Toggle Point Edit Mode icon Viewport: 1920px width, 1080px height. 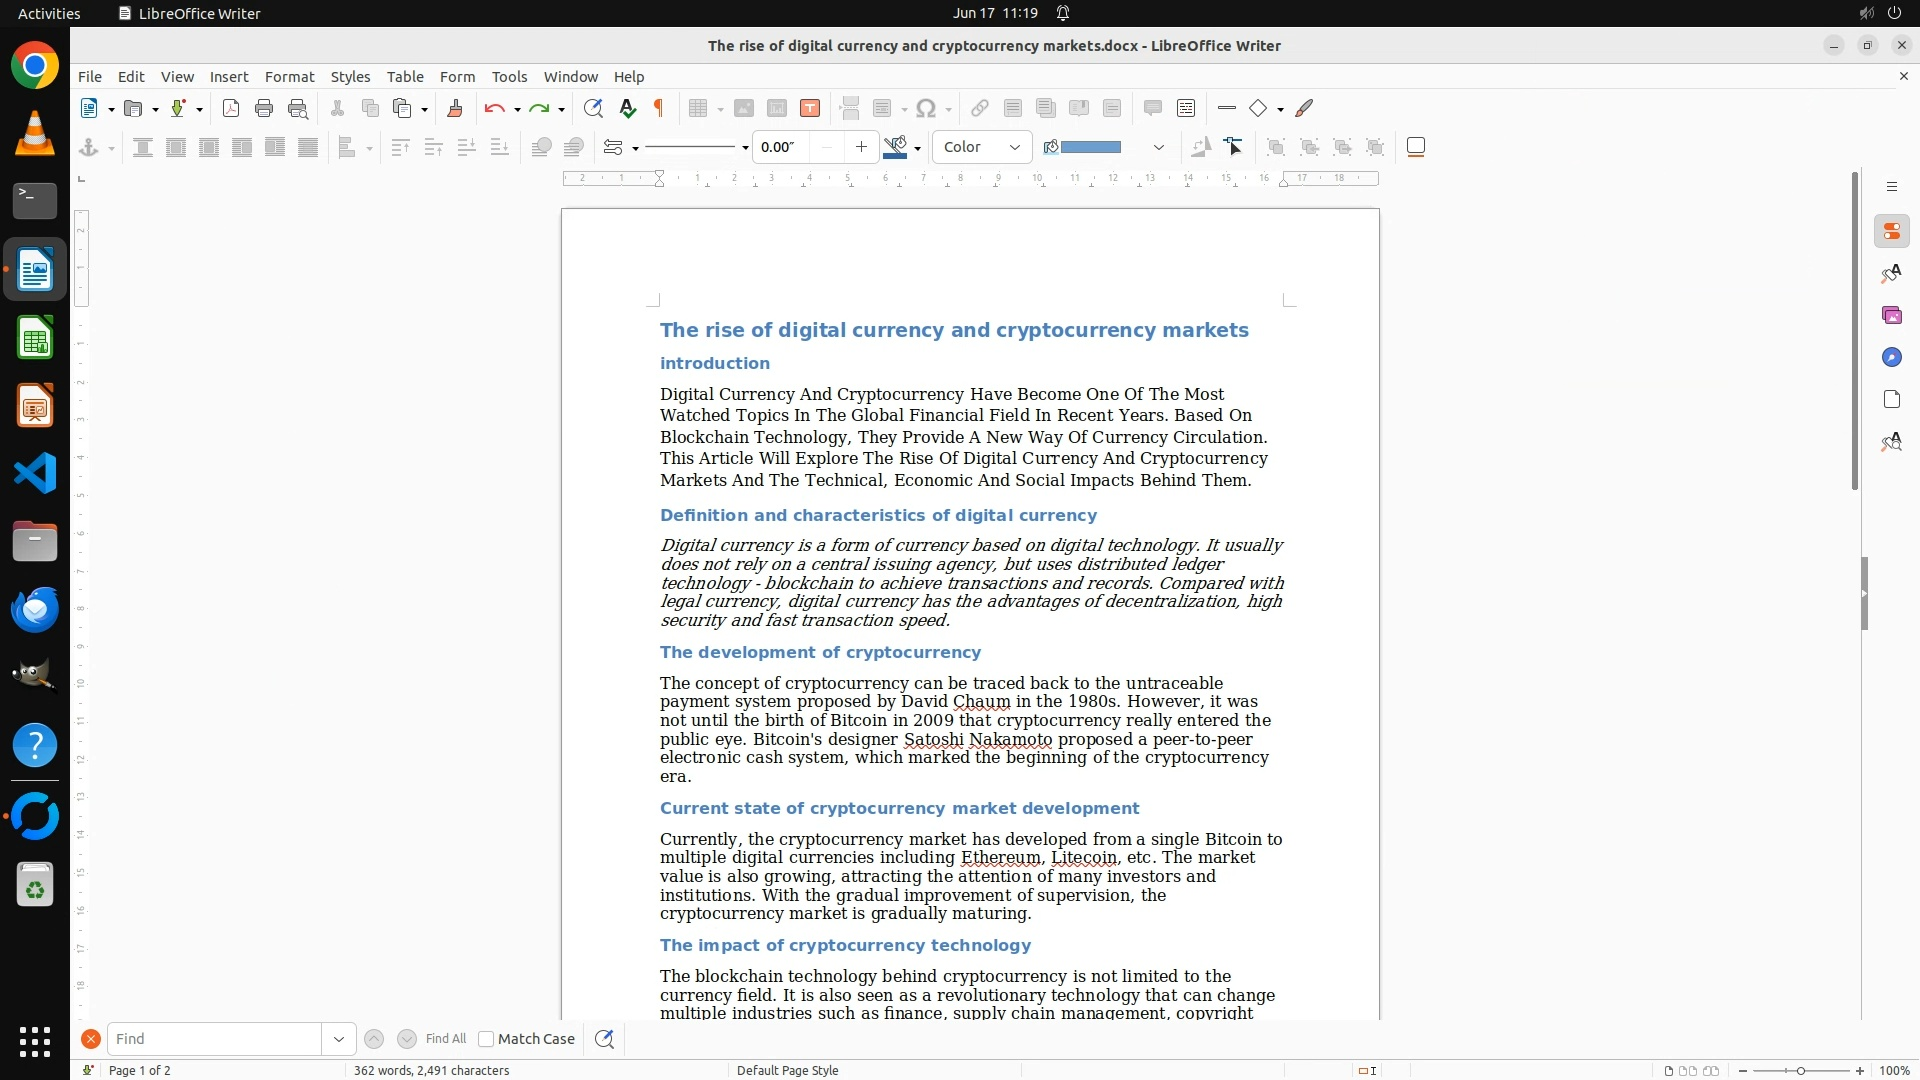point(1234,148)
